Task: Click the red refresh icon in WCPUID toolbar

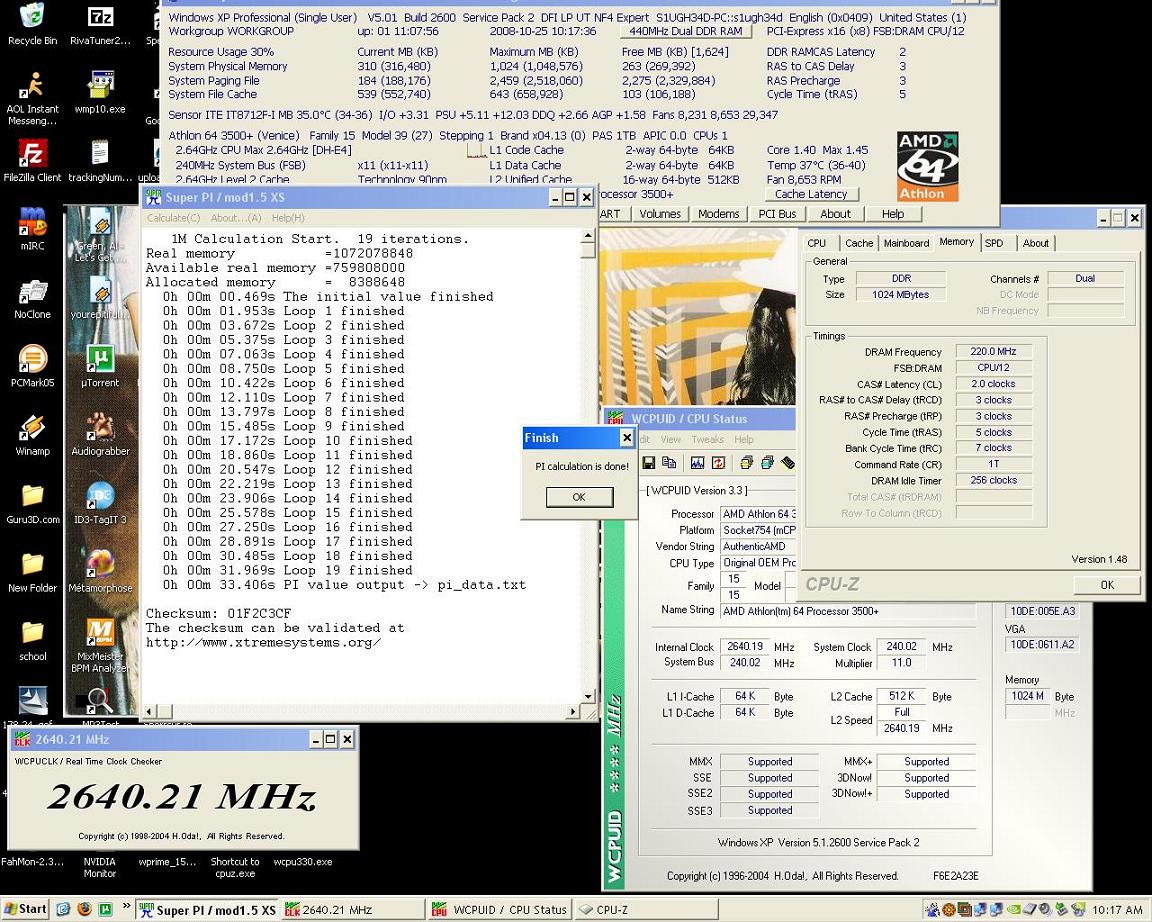Action: point(718,462)
